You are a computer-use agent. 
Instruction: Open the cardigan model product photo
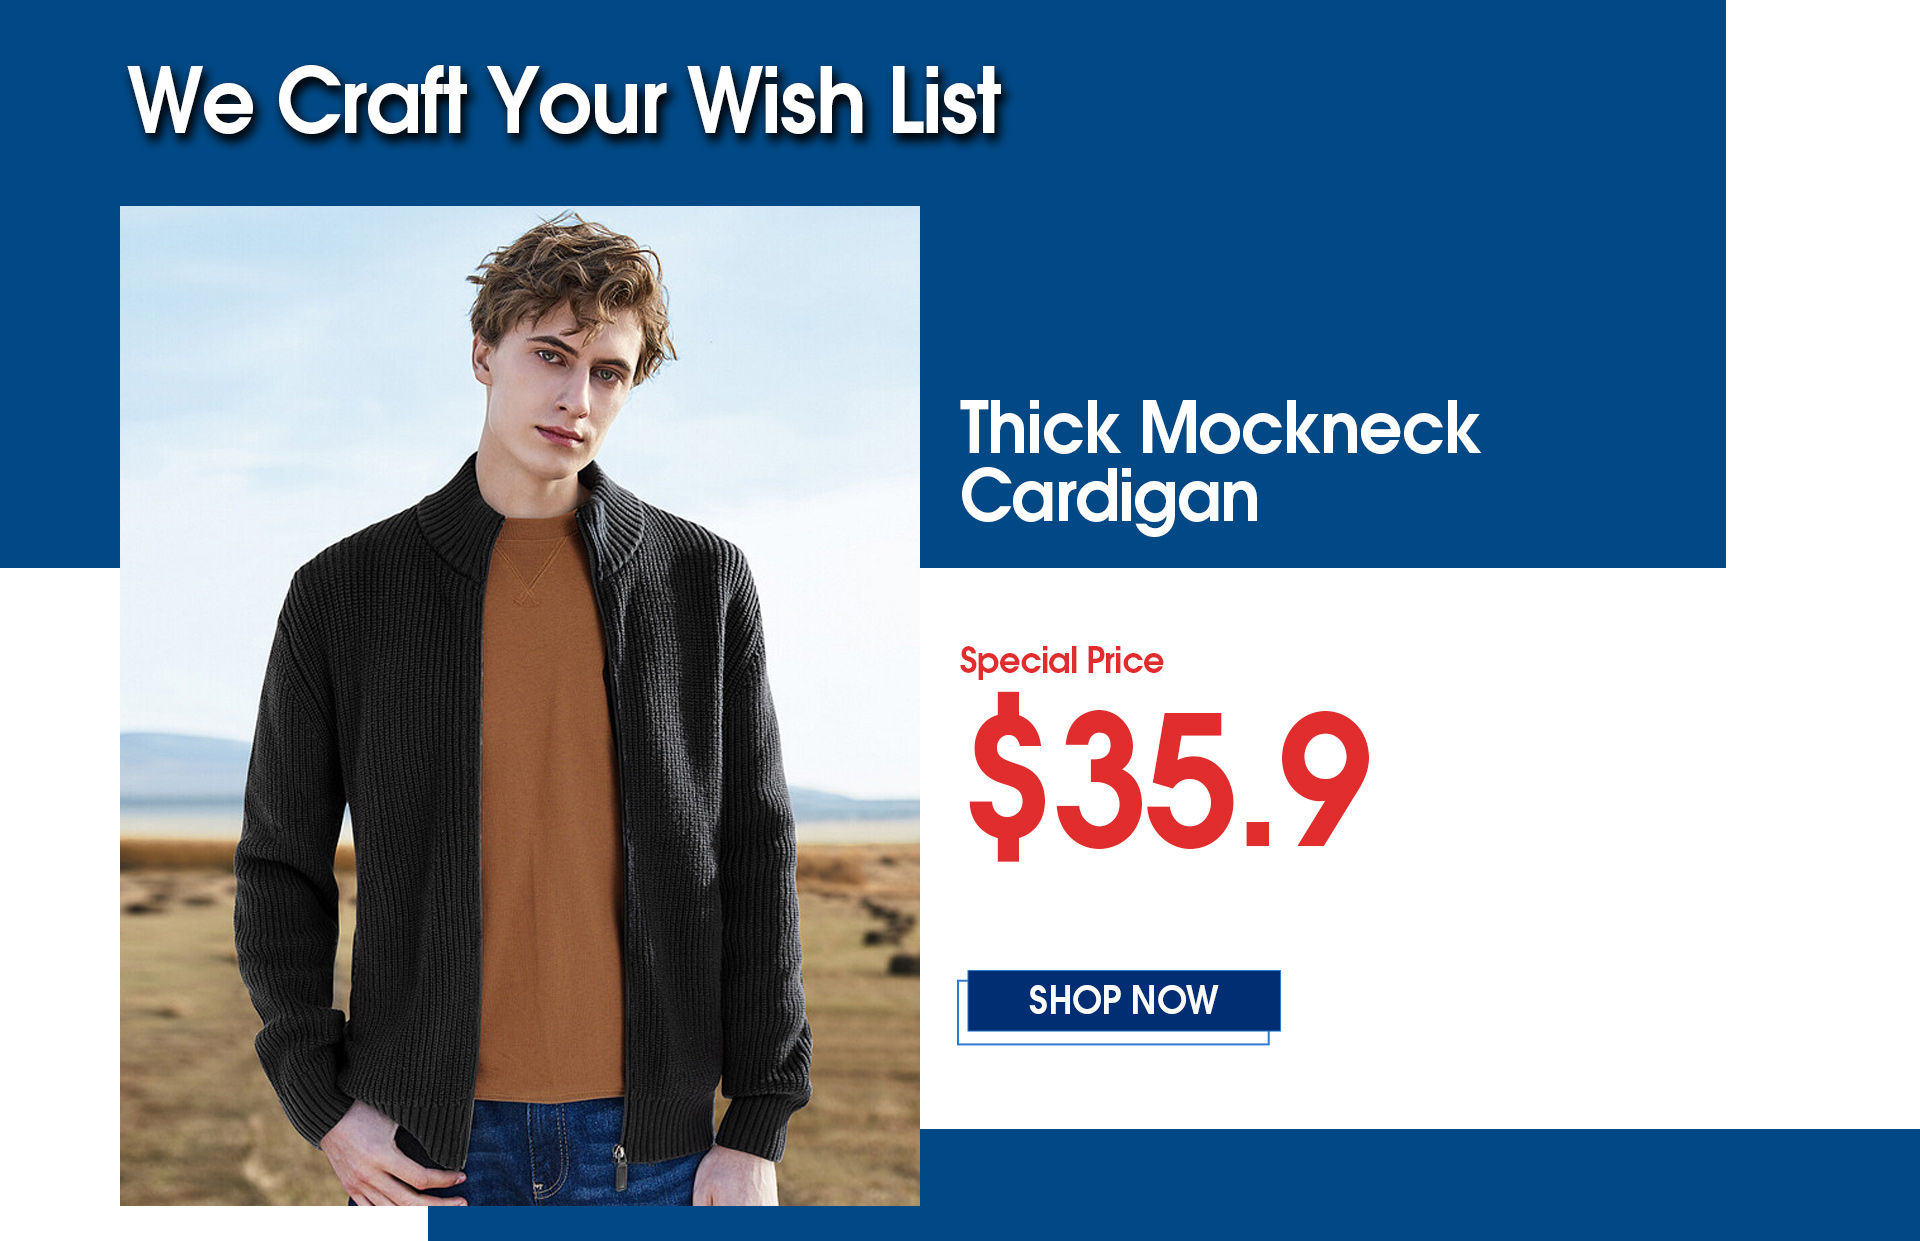tap(520, 705)
